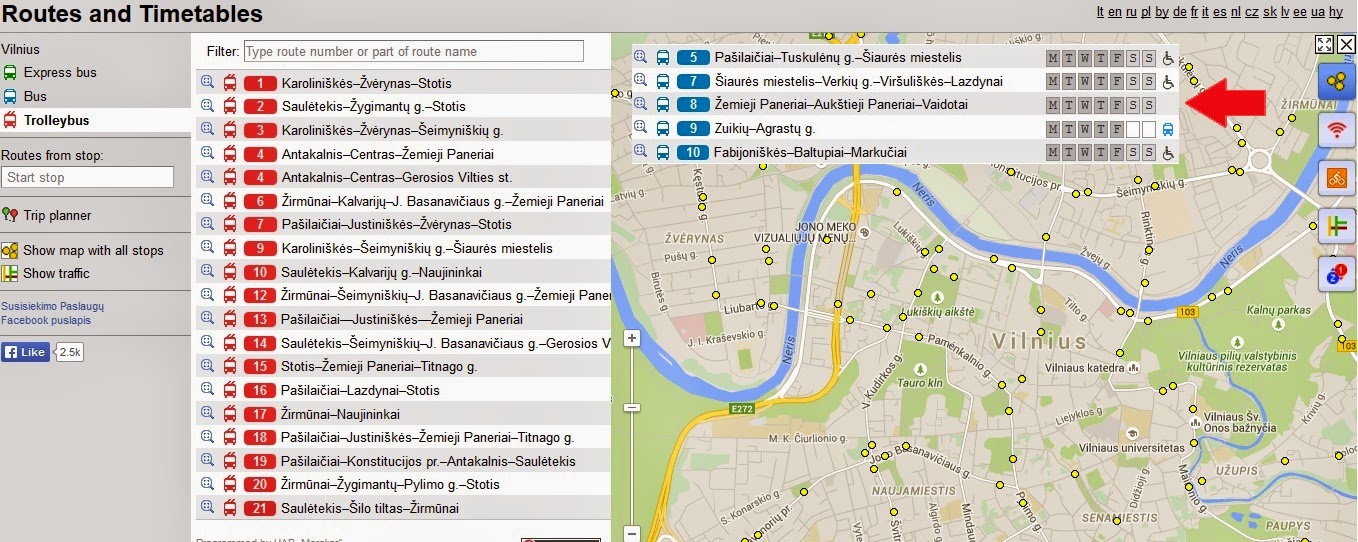Click the zoom slider handle on map
Screen dimensions: 1358x542
631,407
